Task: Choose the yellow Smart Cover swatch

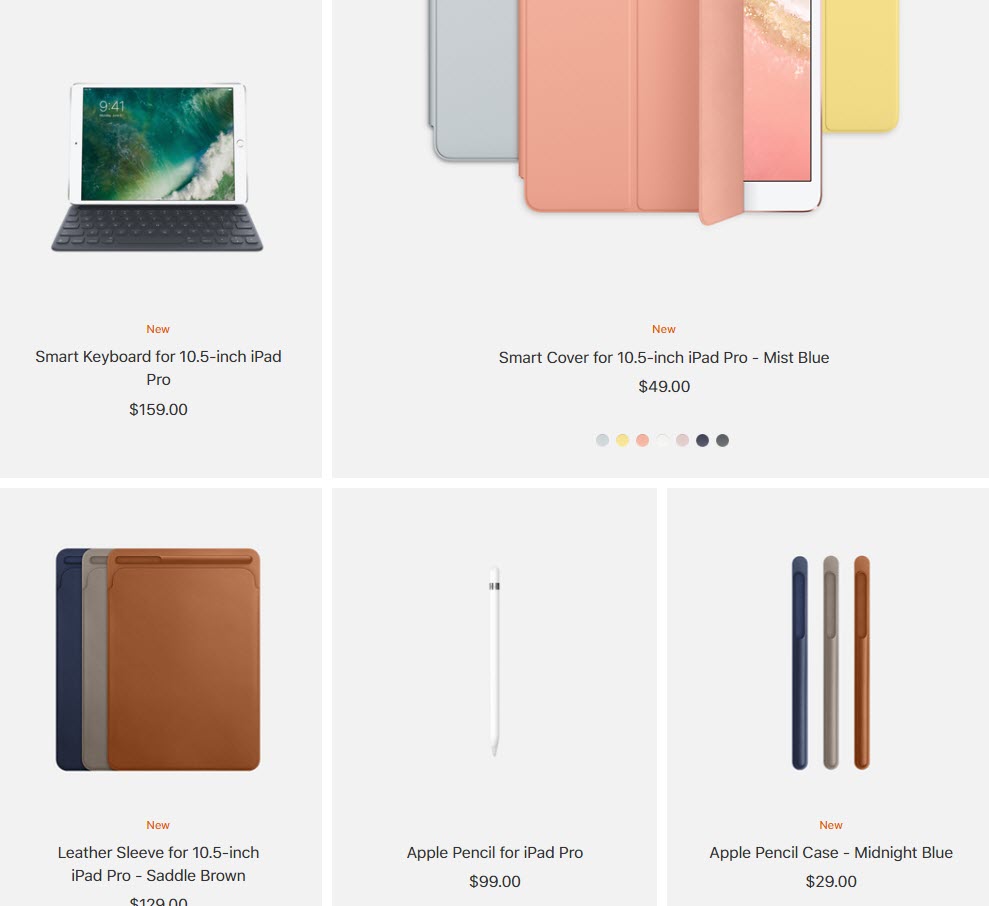Action: [x=623, y=440]
